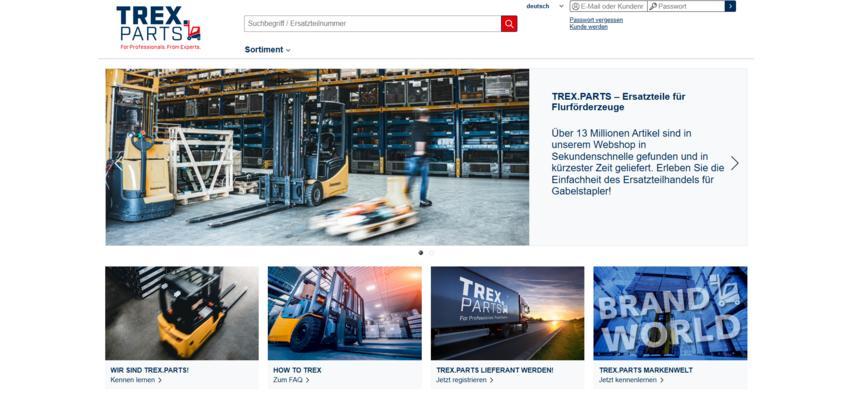
Task: Click the E-Mail oder Kundennummer field
Action: [x=608, y=6]
